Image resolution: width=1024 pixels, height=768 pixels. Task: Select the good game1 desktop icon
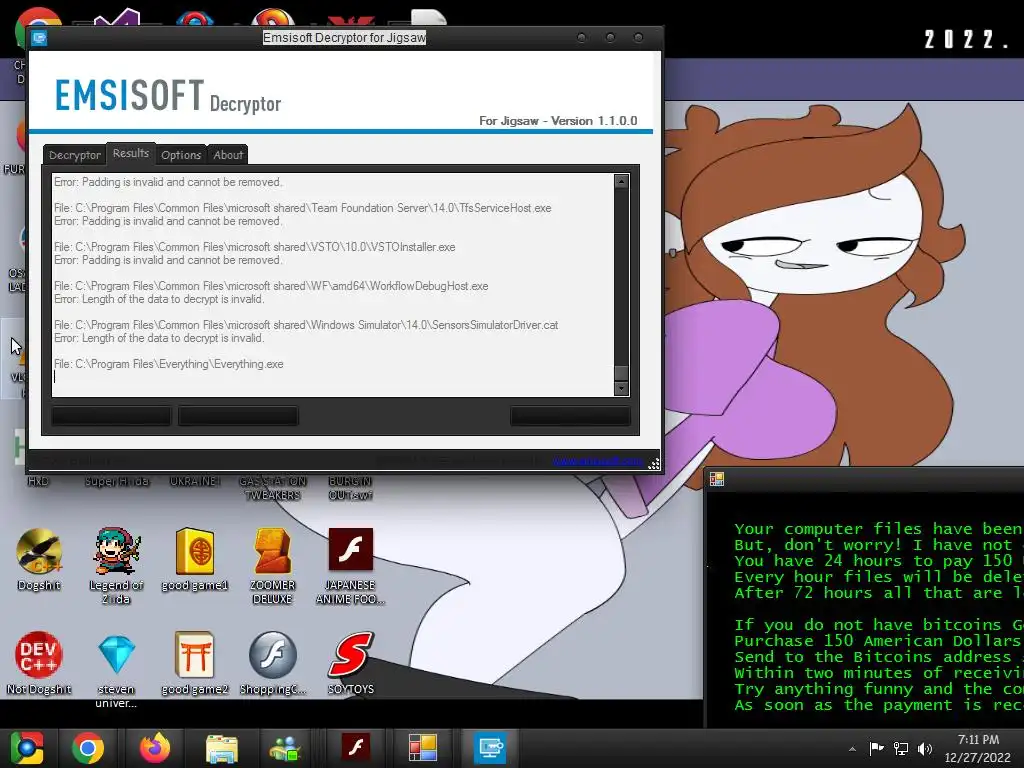pyautogui.click(x=195, y=559)
